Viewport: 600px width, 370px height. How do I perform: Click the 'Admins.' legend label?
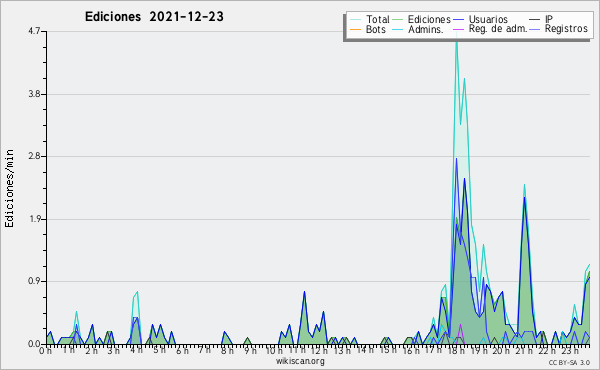426,29
